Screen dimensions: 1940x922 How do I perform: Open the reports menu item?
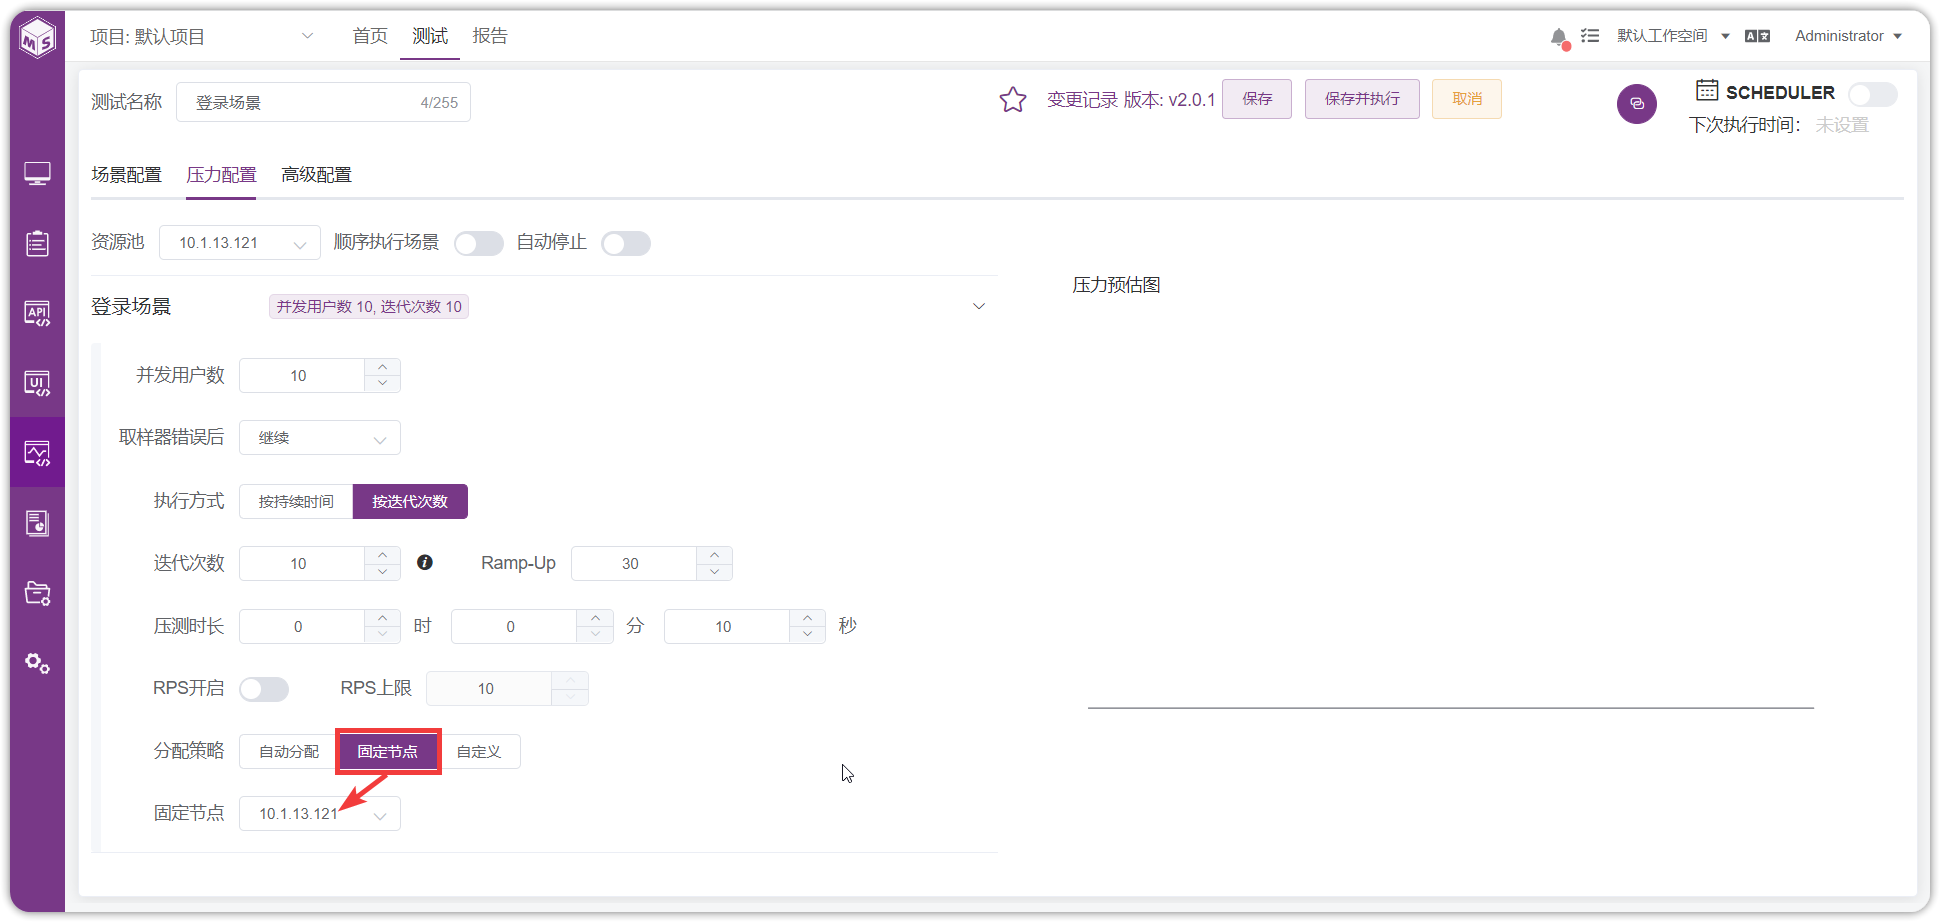(490, 36)
